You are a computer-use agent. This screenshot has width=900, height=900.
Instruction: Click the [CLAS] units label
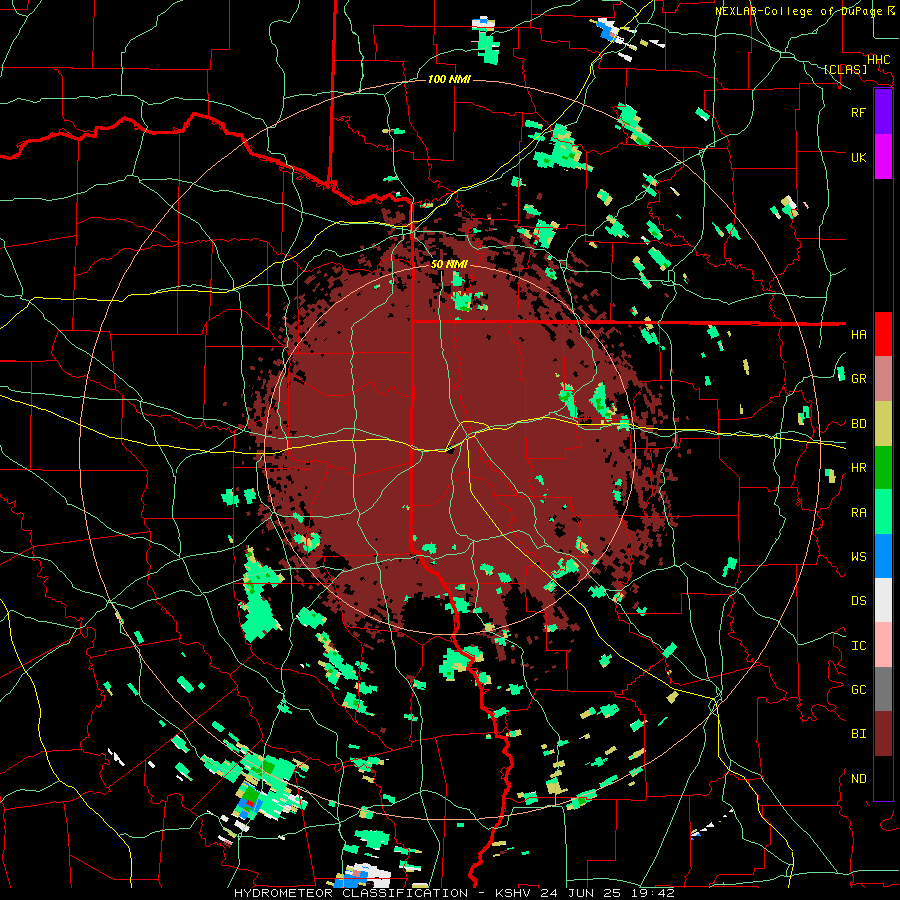(x=845, y=70)
